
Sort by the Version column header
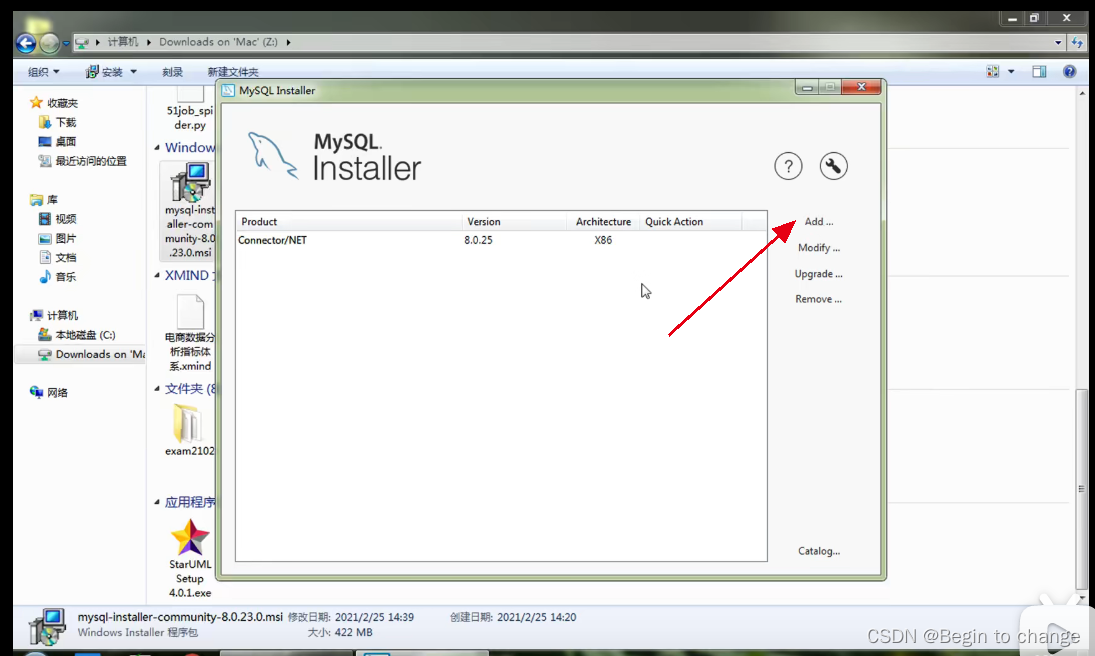pyautogui.click(x=514, y=221)
